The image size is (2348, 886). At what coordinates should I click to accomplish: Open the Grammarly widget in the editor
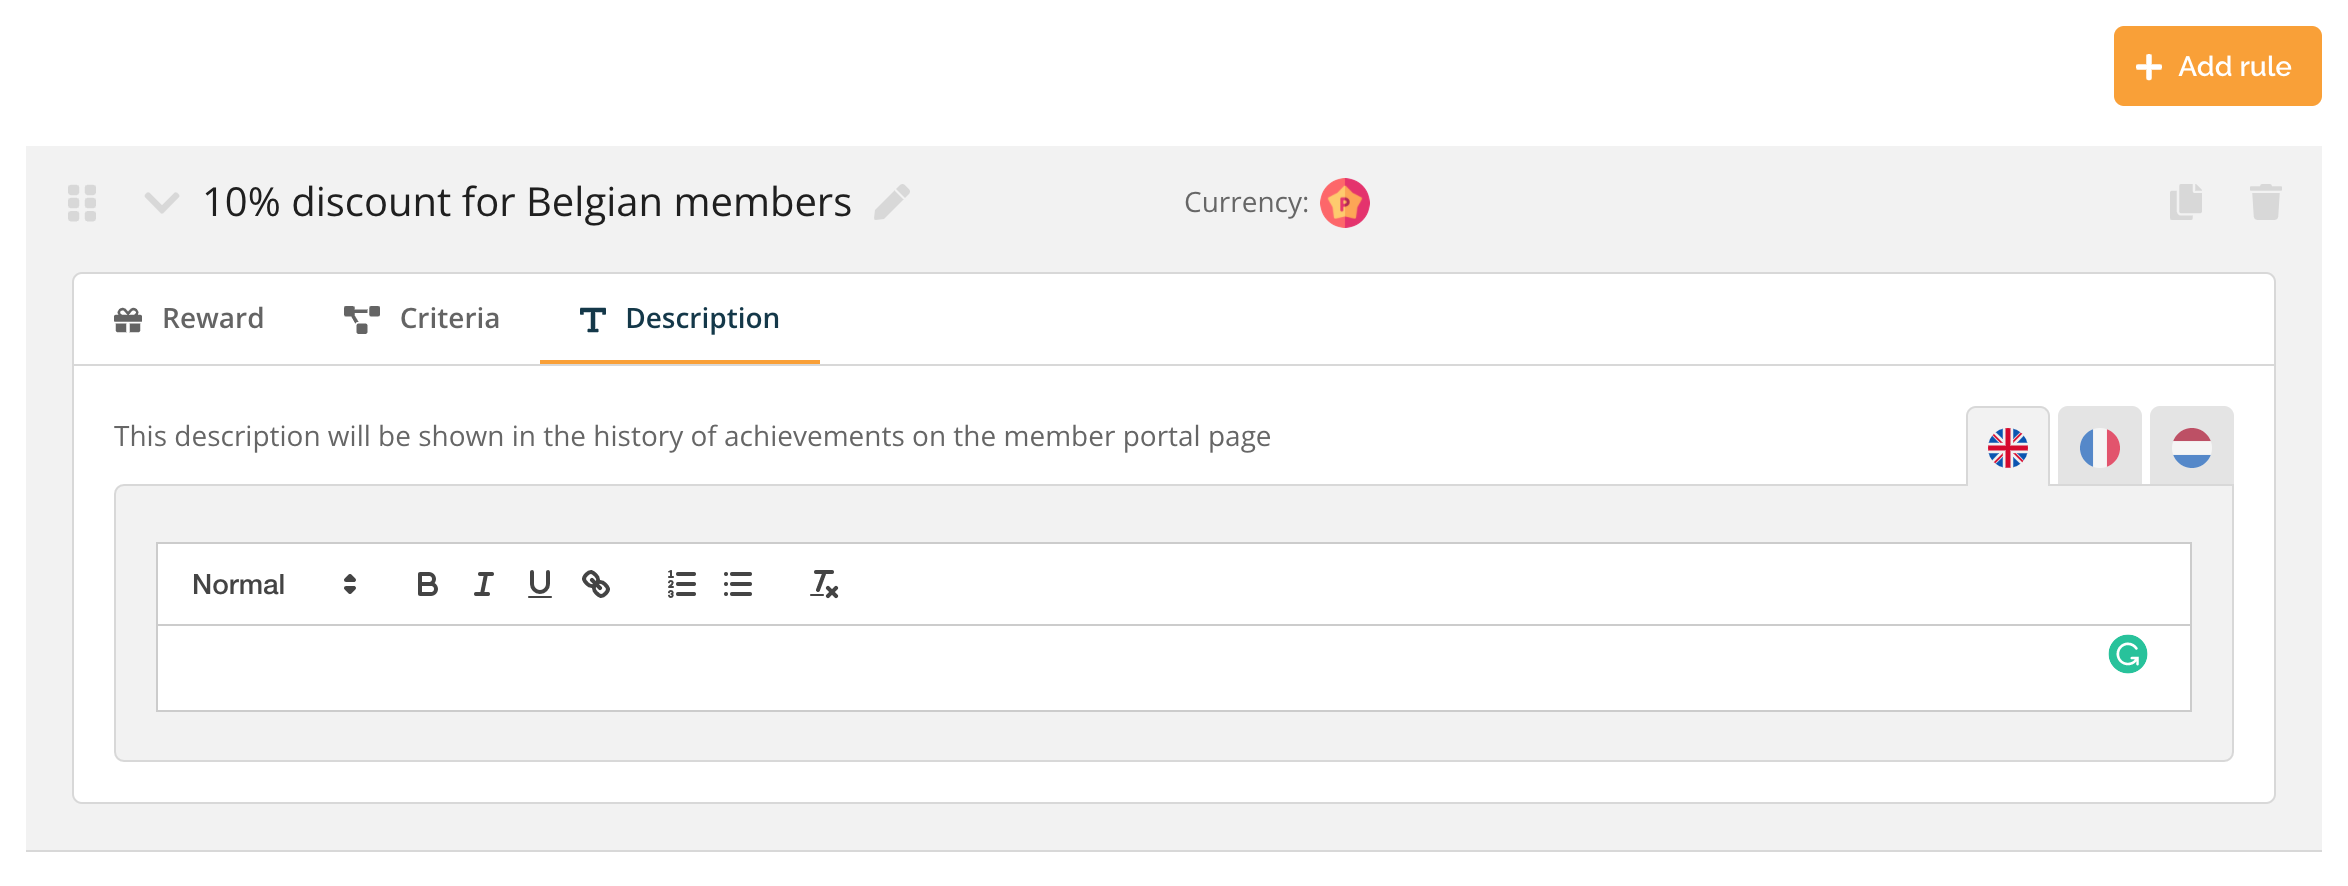2128,655
